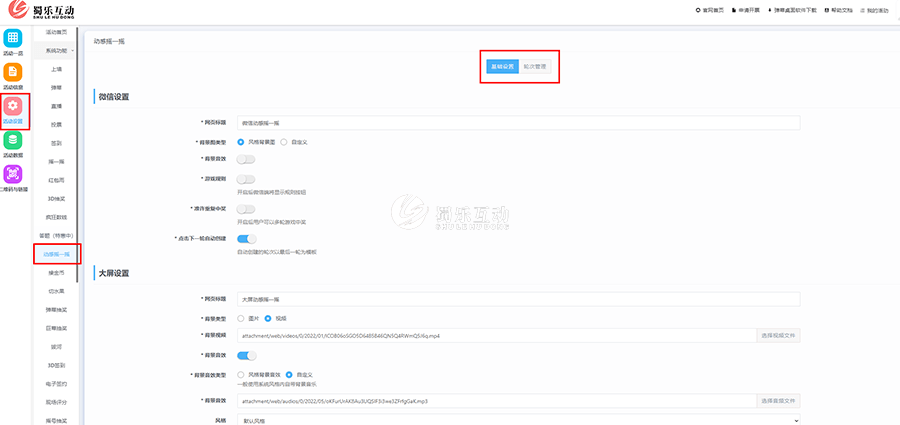
Task: Click the 申请开票 icon in header
Action: (734, 10)
